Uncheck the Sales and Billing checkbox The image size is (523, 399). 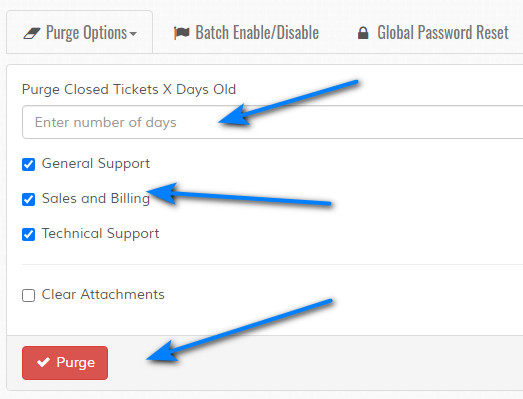click(28, 199)
